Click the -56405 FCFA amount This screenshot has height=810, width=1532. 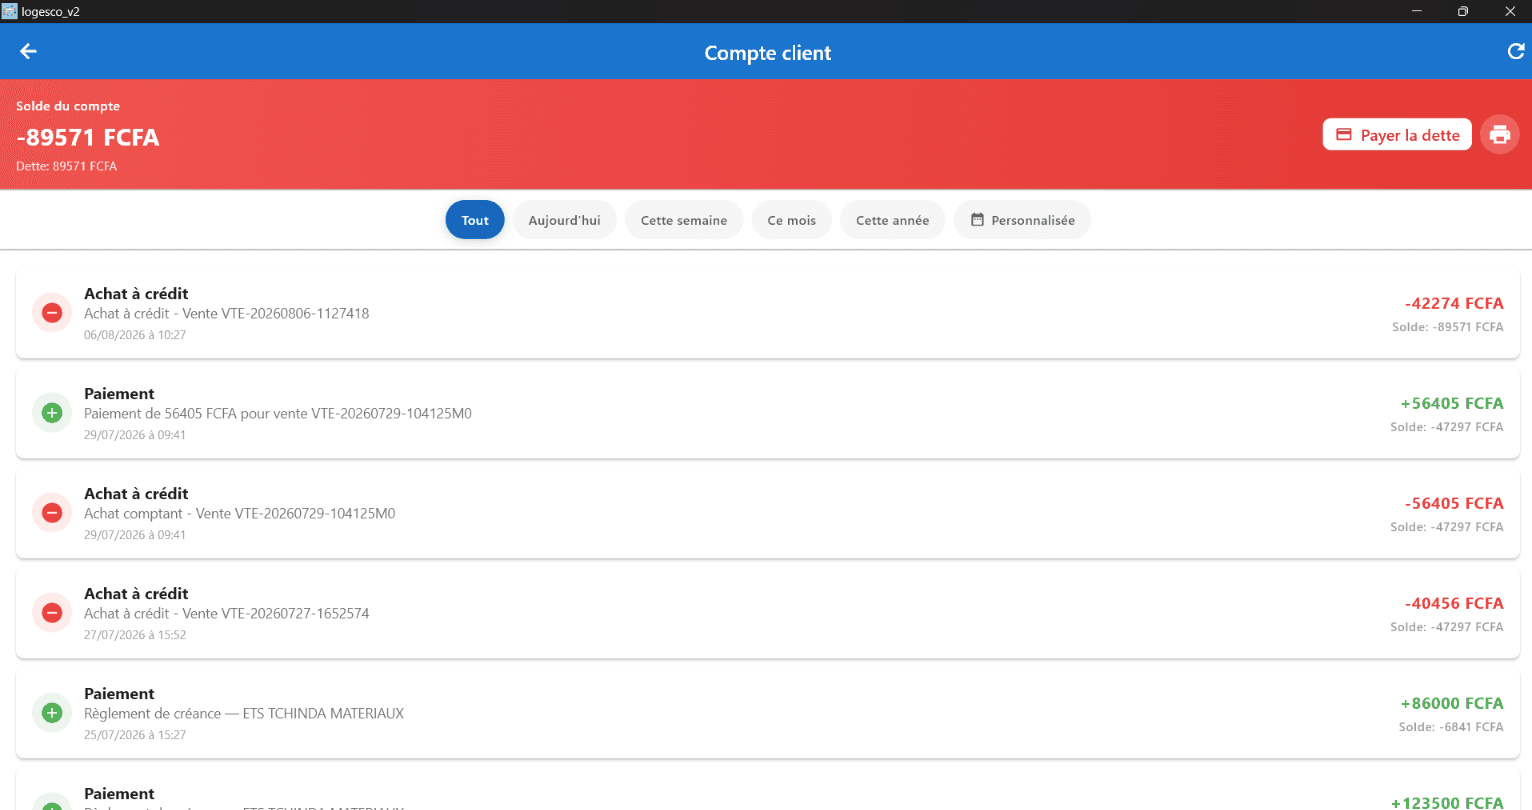tap(1454, 504)
